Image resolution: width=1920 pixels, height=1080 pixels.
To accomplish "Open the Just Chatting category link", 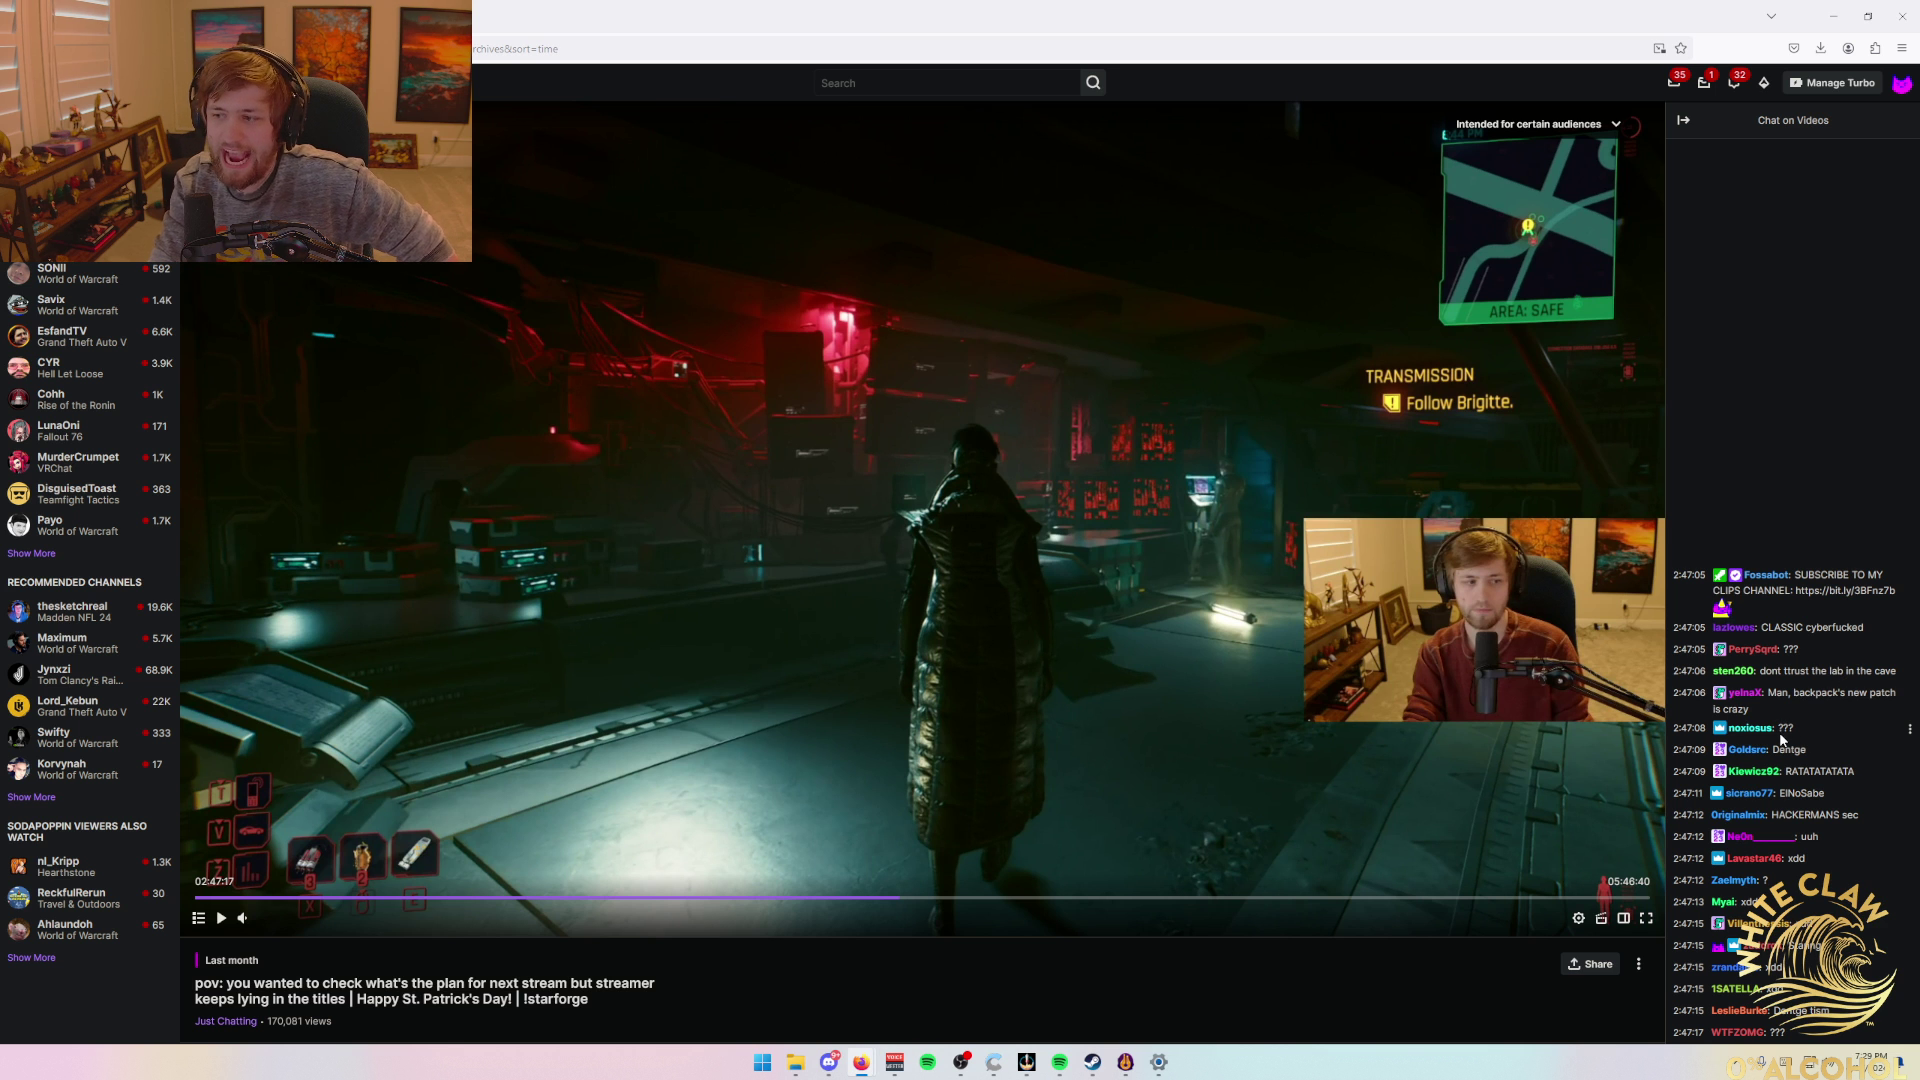I will pyautogui.click(x=225, y=1021).
